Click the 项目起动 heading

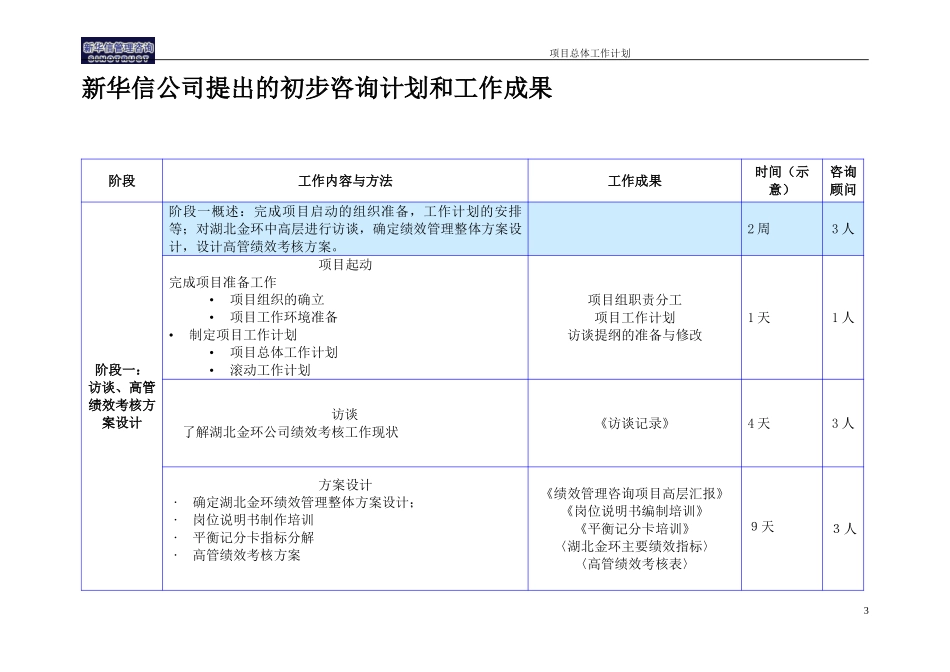(x=345, y=265)
